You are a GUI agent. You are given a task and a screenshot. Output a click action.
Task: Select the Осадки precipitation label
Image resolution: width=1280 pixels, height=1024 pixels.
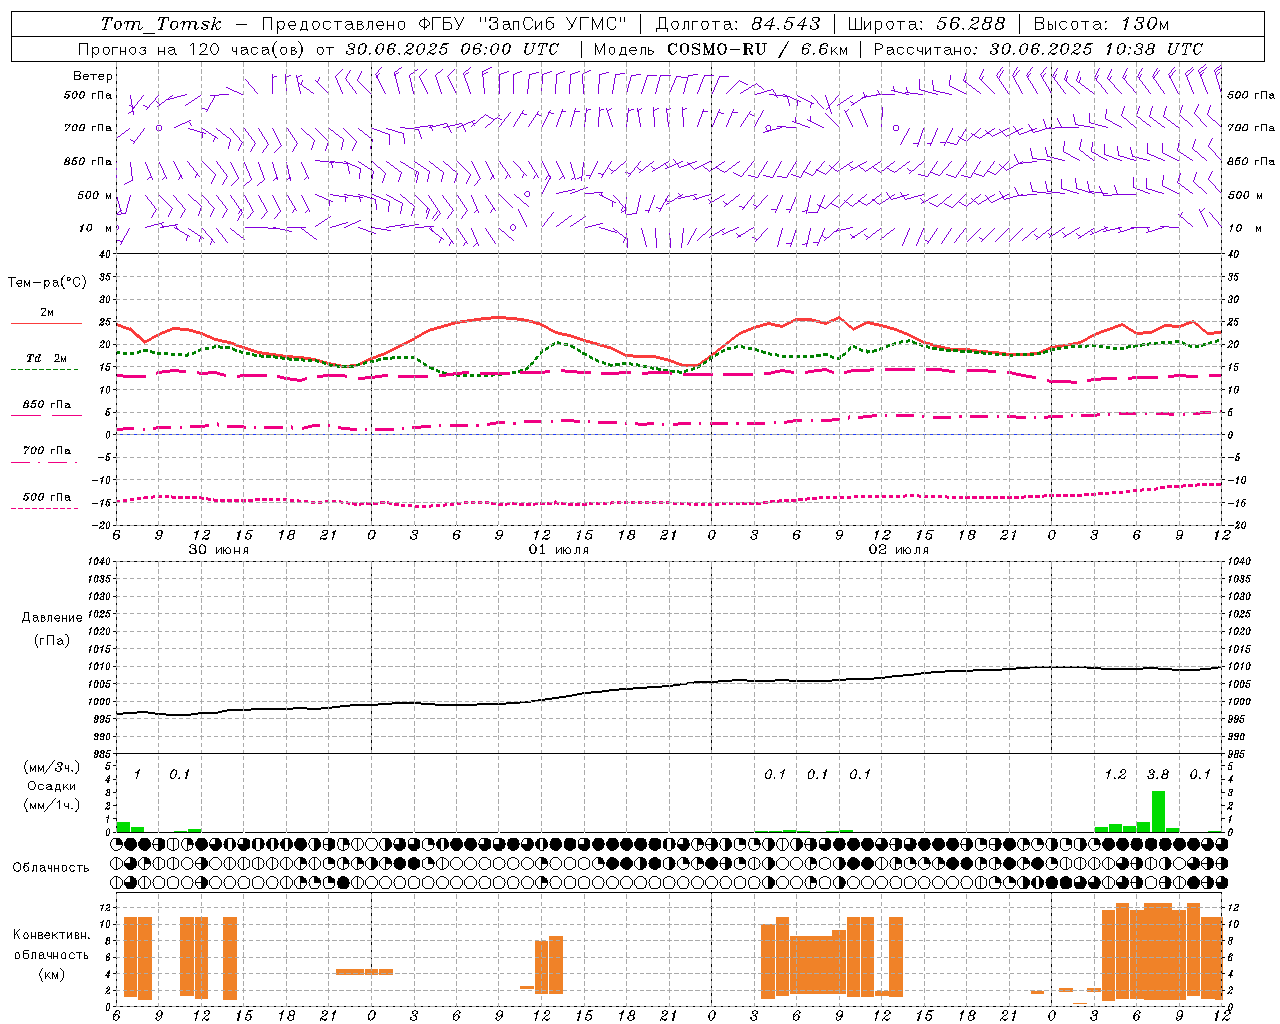[x=52, y=786]
